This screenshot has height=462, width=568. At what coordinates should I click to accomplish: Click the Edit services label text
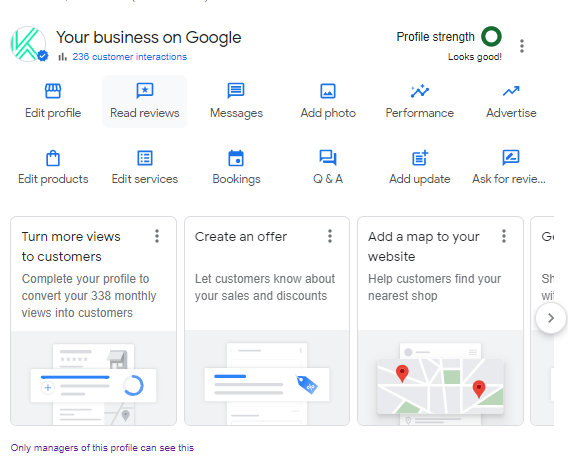[x=145, y=179]
